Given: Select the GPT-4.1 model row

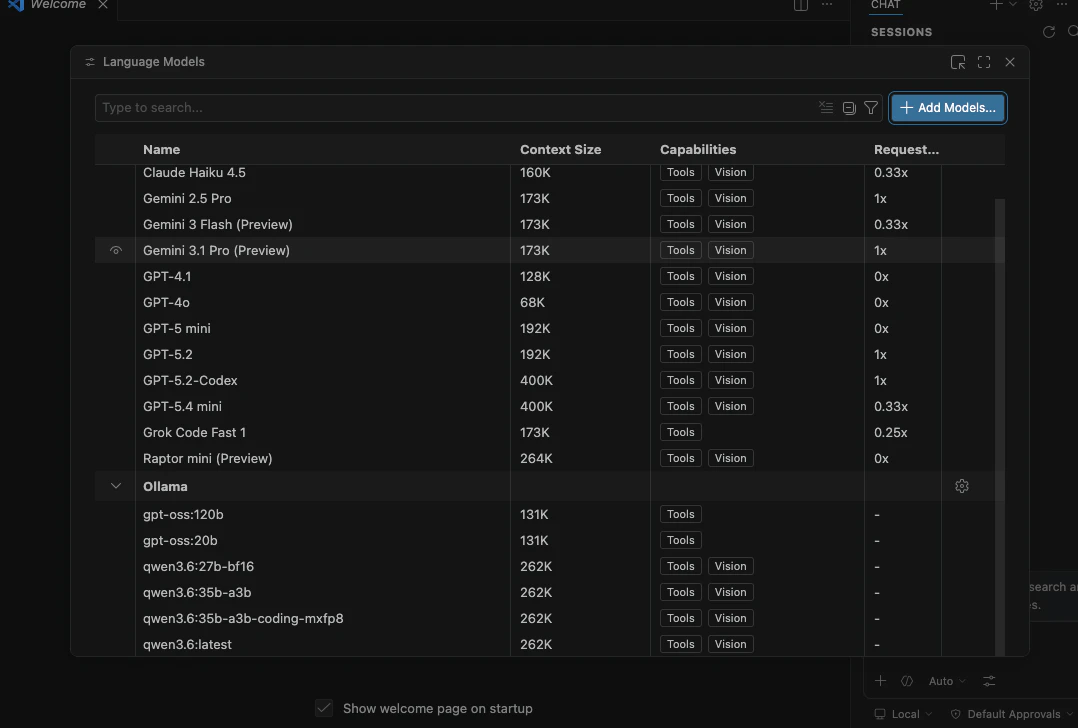Looking at the screenshot, I should (x=549, y=276).
